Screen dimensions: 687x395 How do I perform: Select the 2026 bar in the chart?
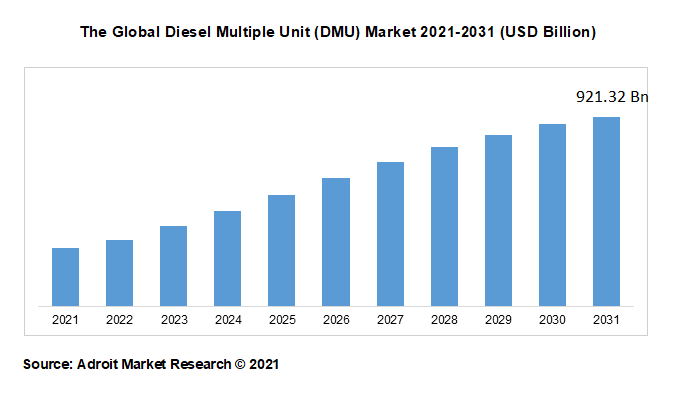coord(336,242)
